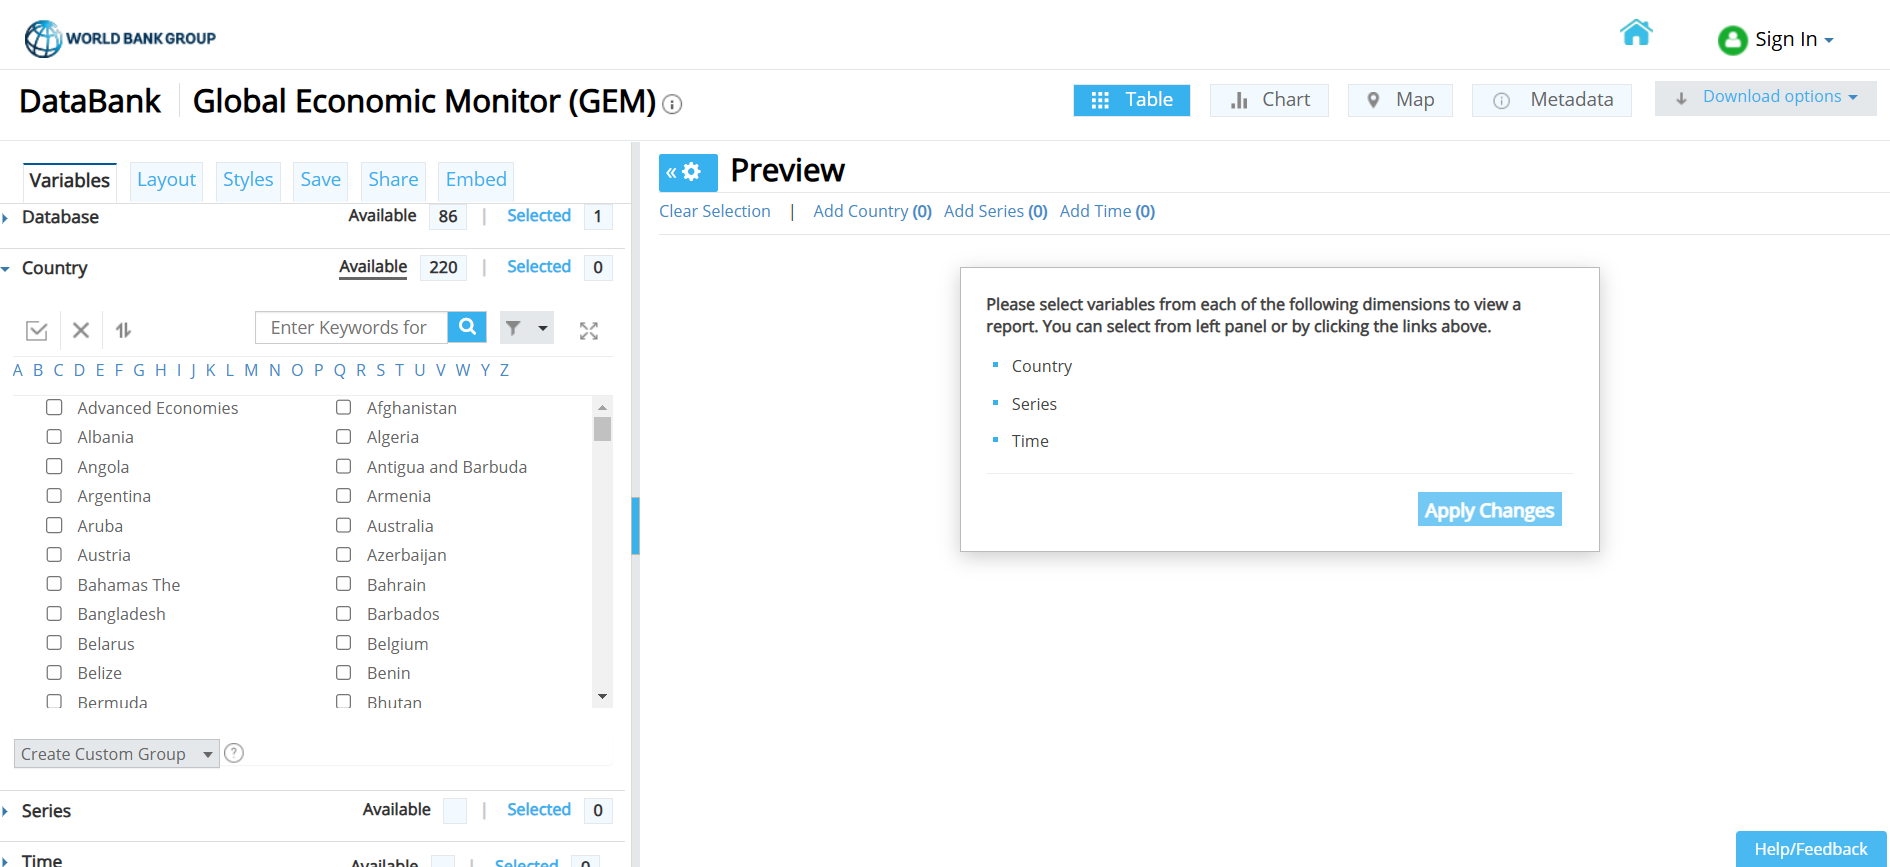Expand the Series section

coord(46,811)
